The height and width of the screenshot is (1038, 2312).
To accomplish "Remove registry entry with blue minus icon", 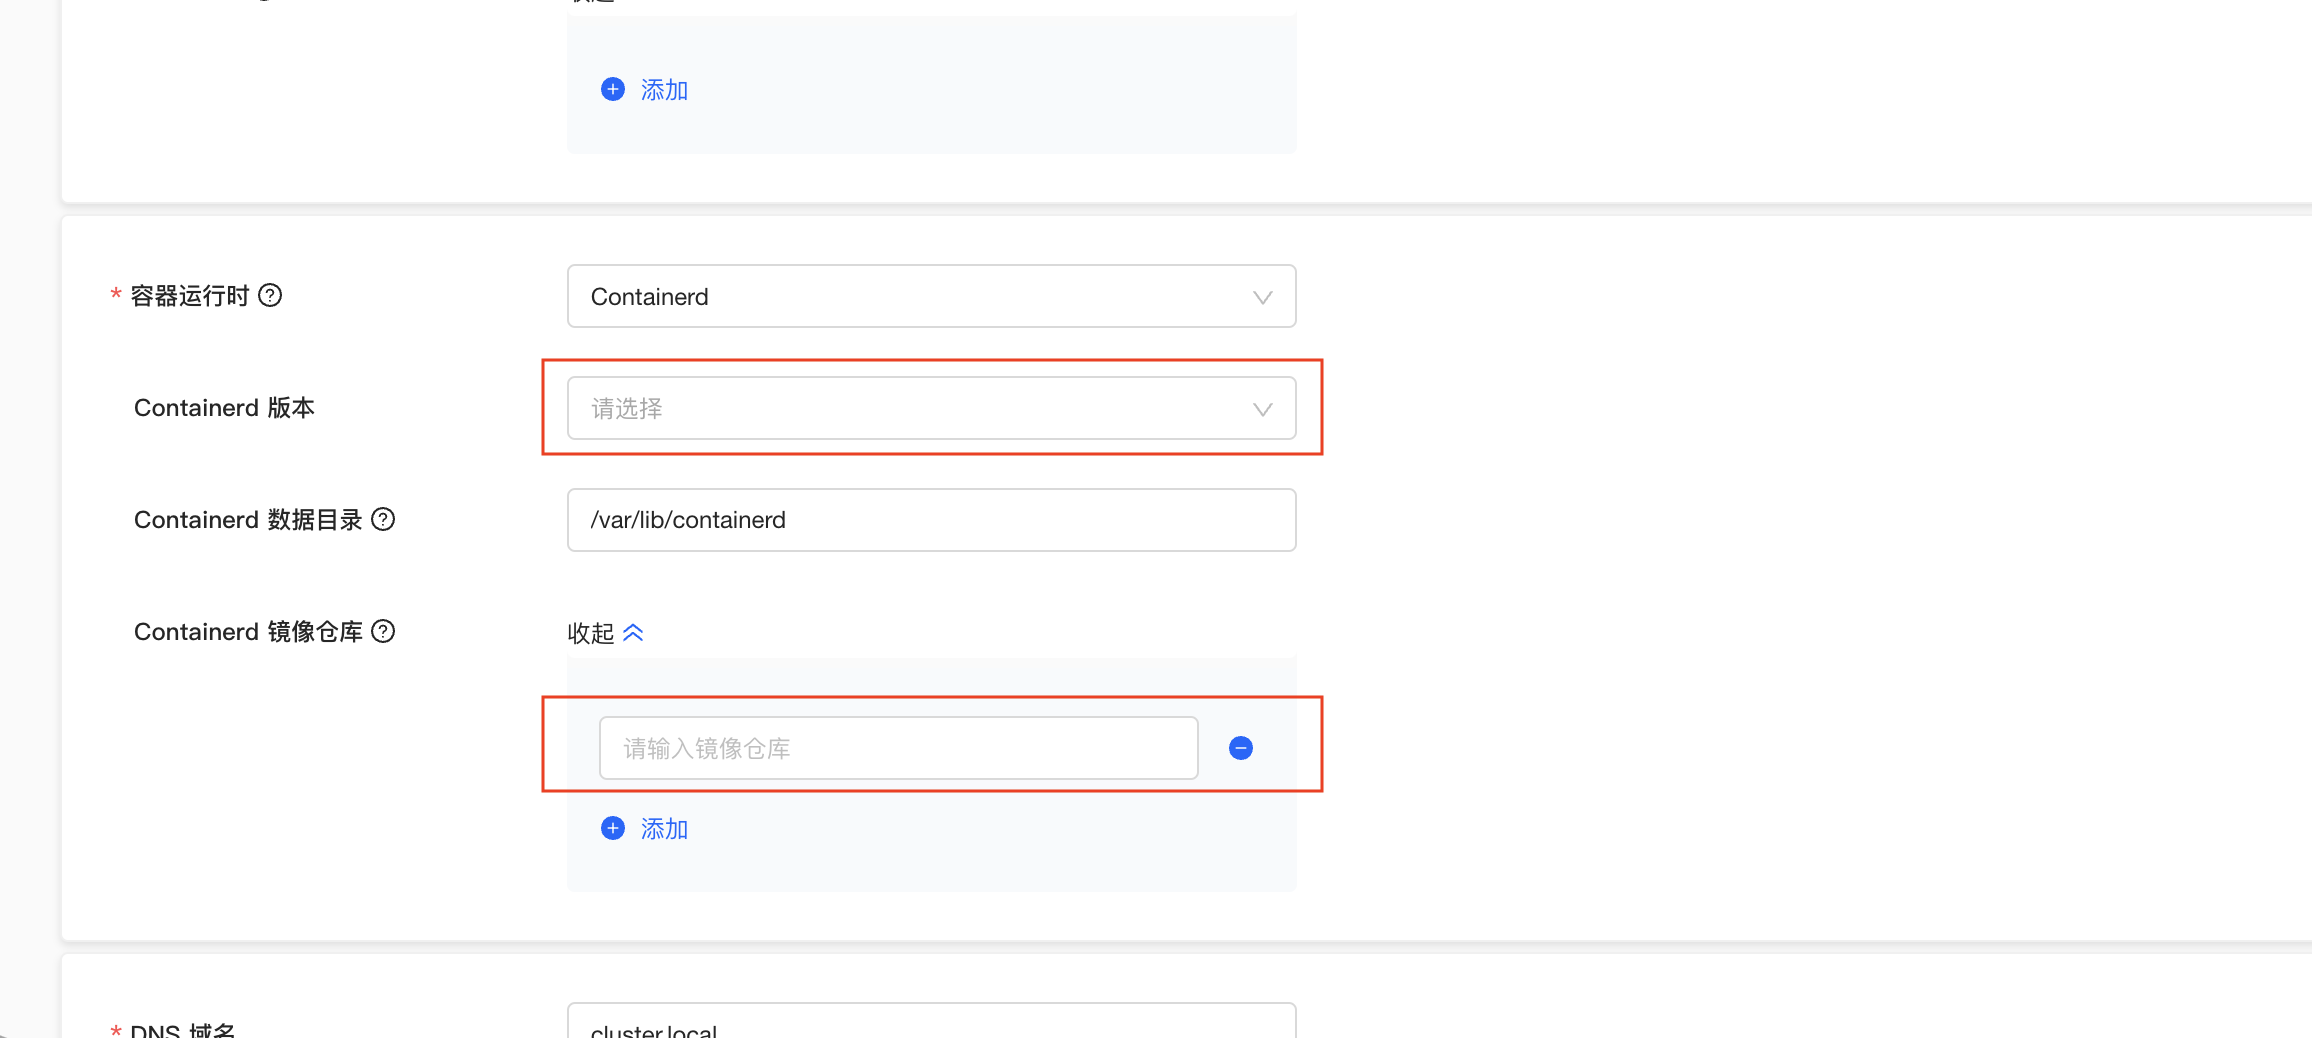I will click(1239, 747).
